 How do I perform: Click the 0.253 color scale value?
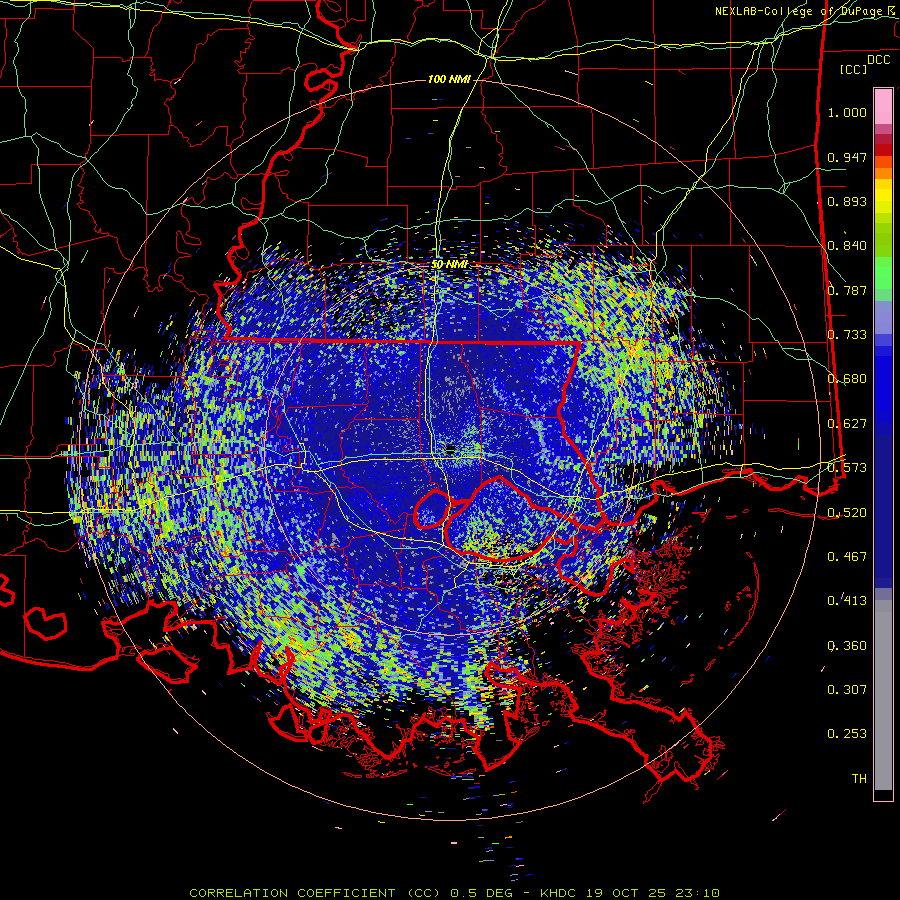click(x=847, y=734)
